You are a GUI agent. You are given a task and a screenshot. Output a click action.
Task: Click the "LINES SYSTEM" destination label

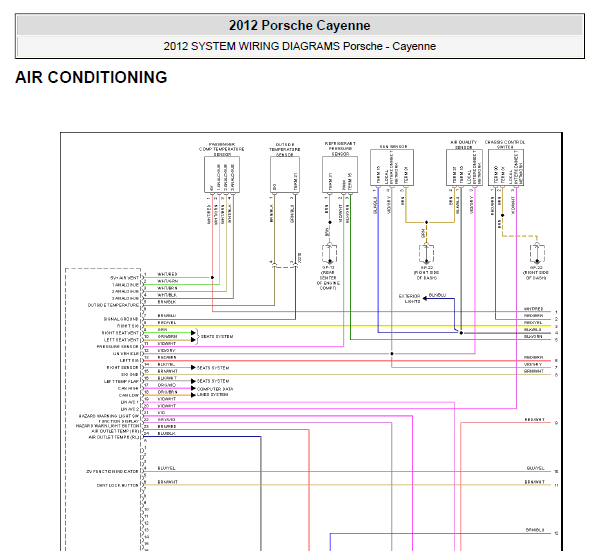(x=213, y=395)
